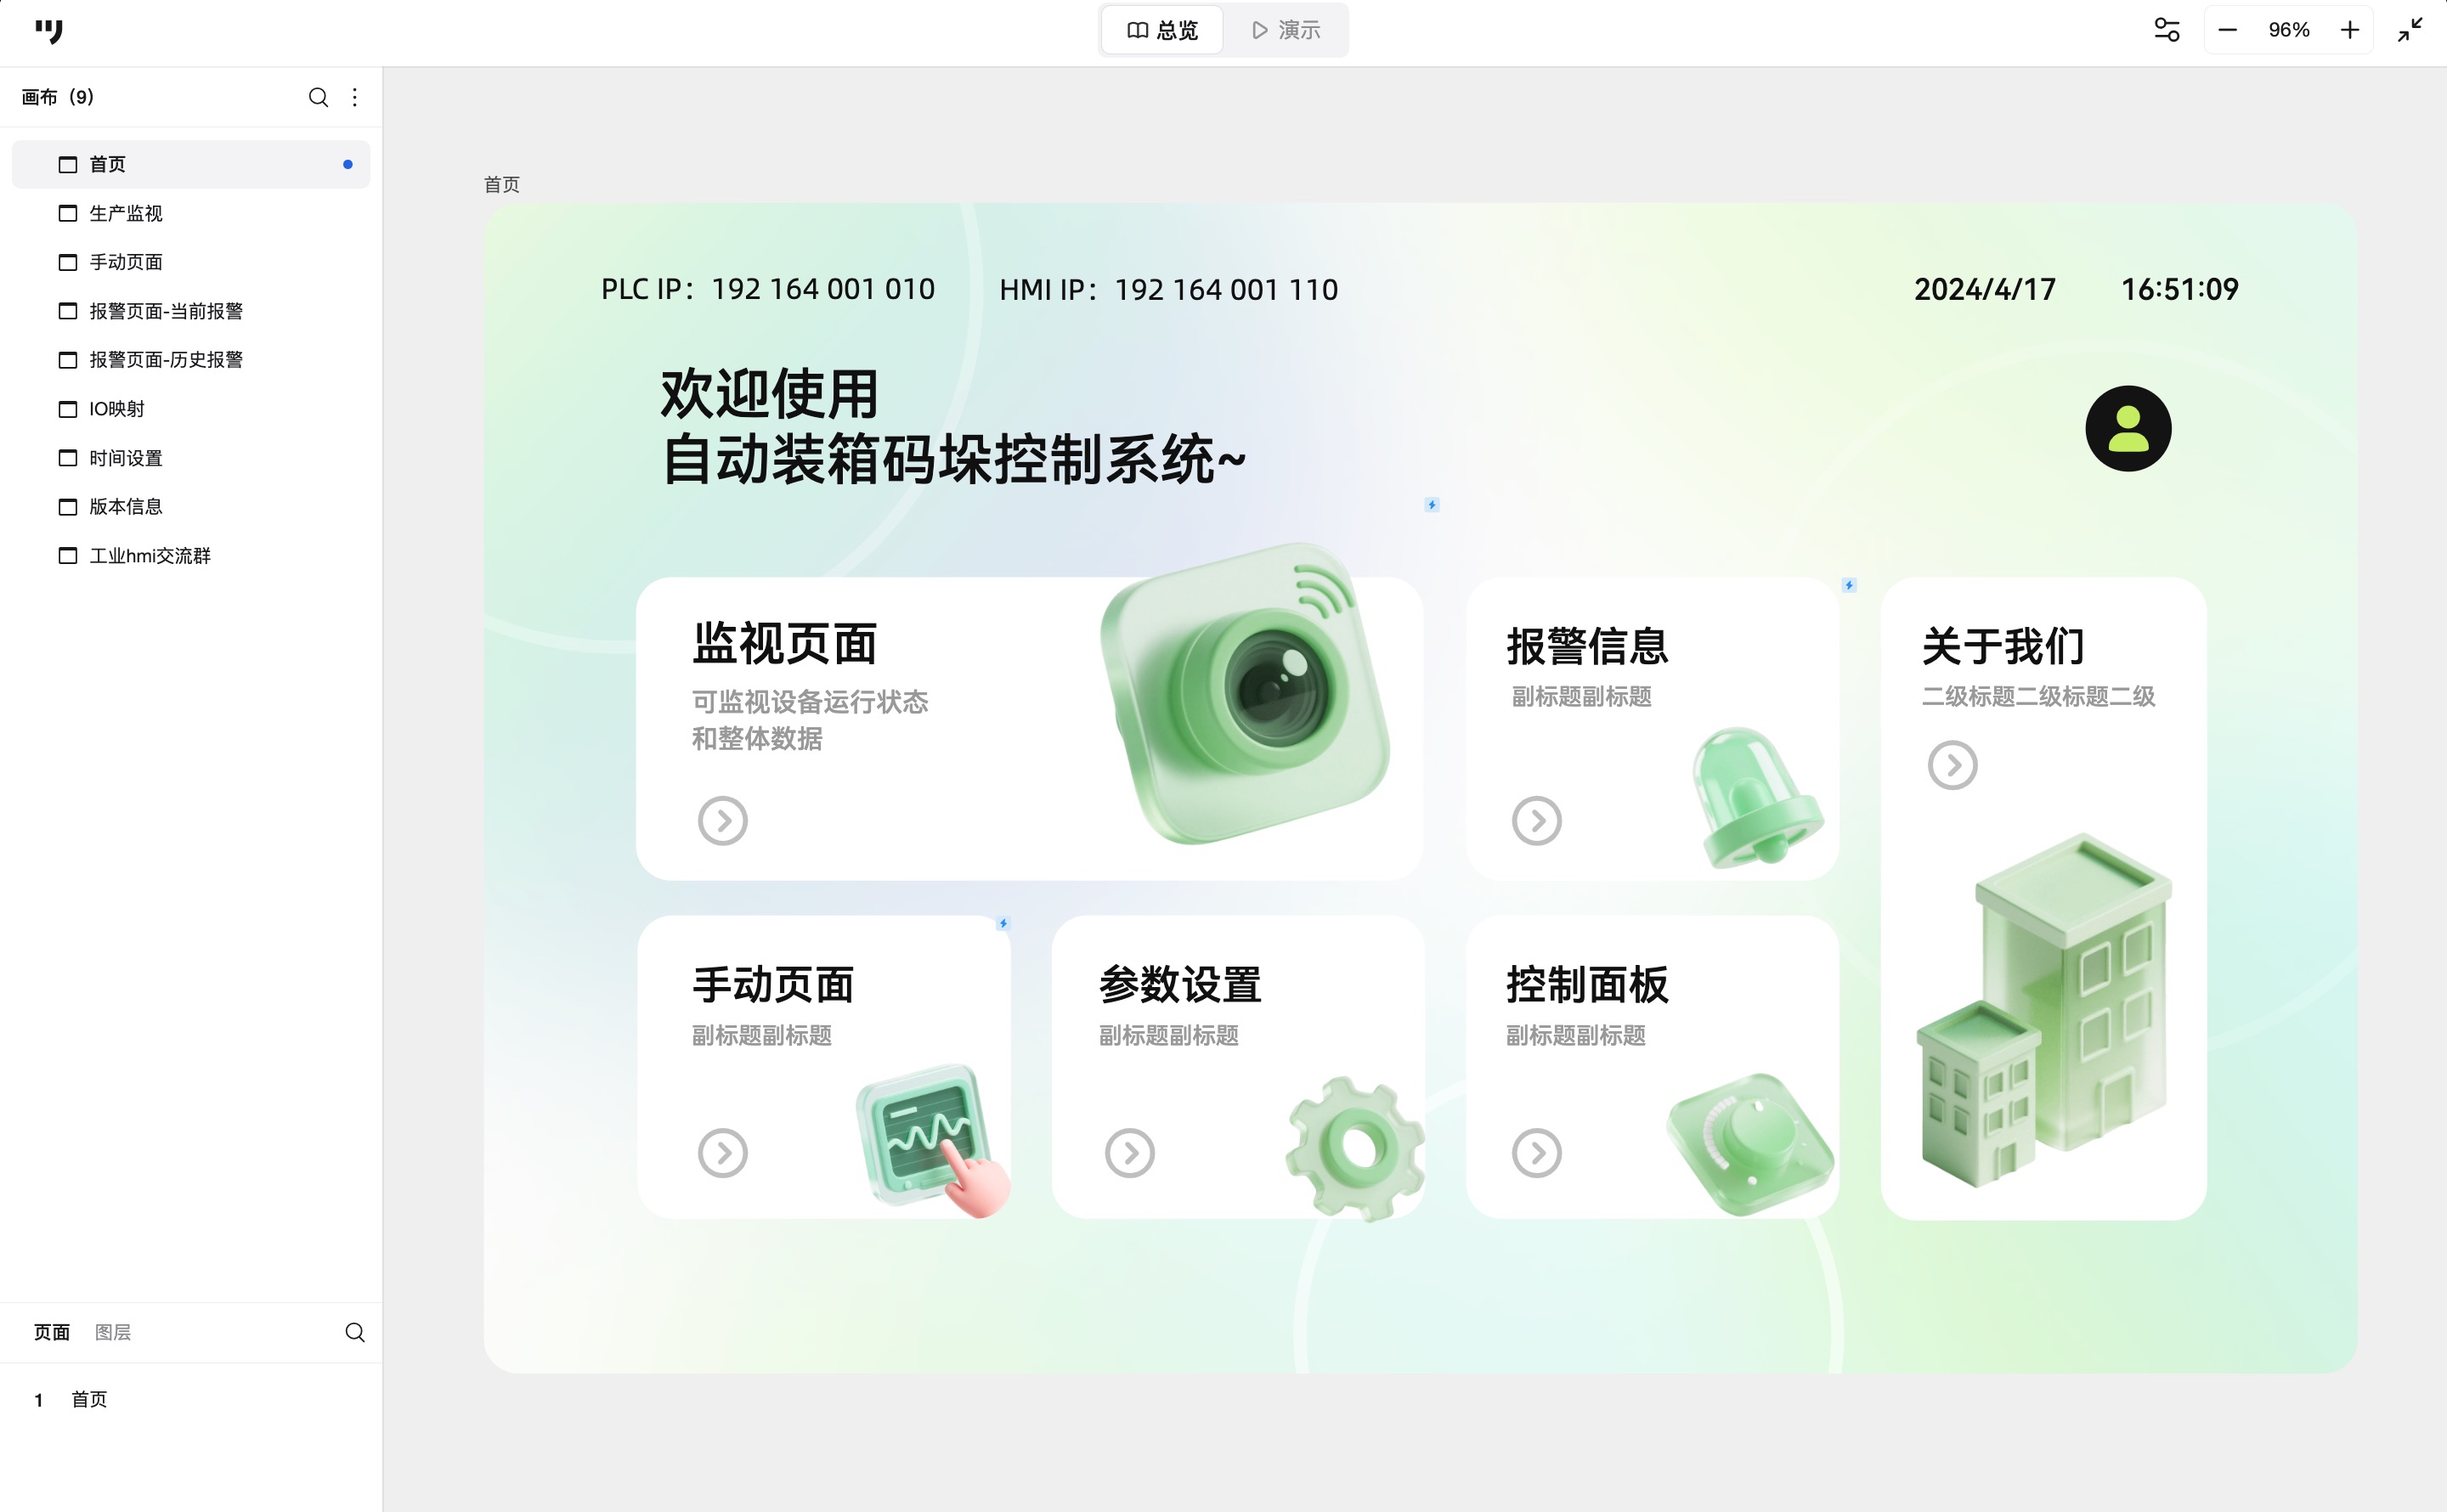The width and height of the screenshot is (2447, 1512).
Task: Open the preview settings sliders icon
Action: point(2166,30)
